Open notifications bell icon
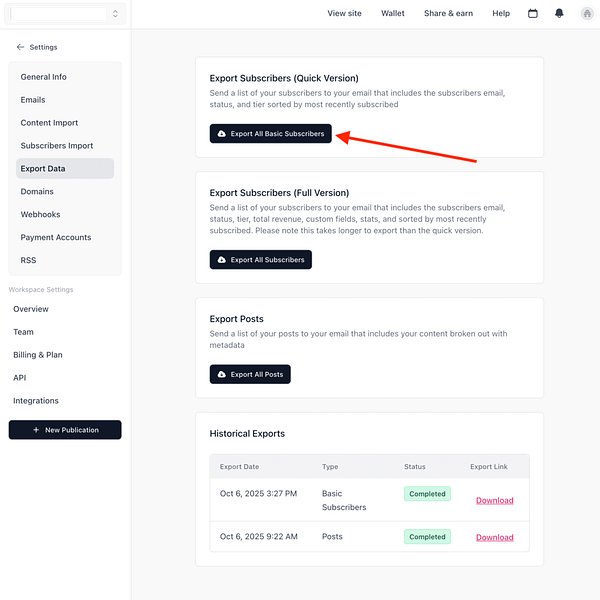This screenshot has width=600, height=600. (559, 14)
